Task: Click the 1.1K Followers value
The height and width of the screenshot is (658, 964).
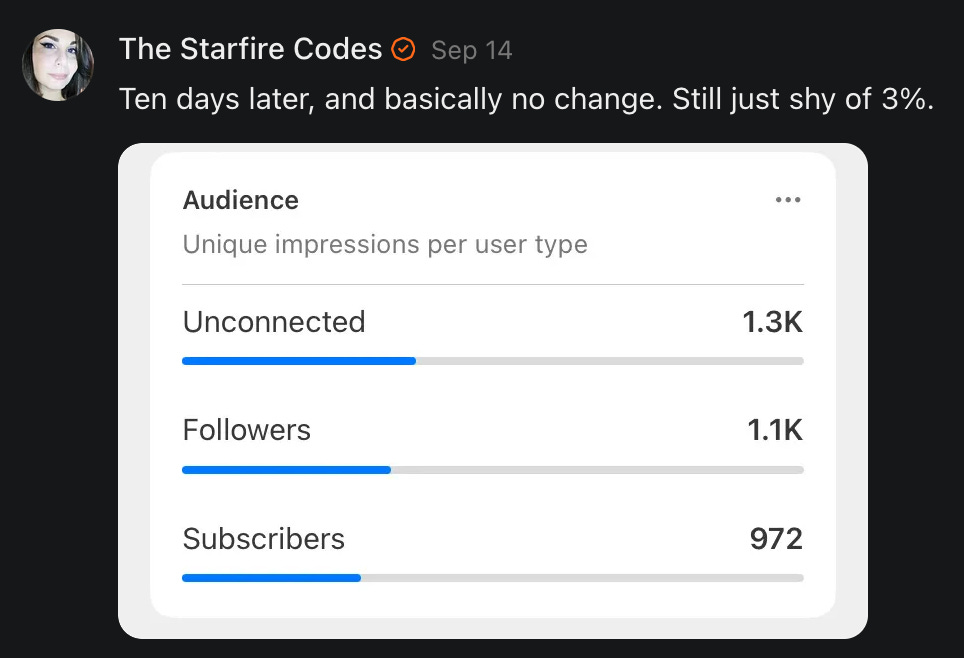Action: pos(775,430)
